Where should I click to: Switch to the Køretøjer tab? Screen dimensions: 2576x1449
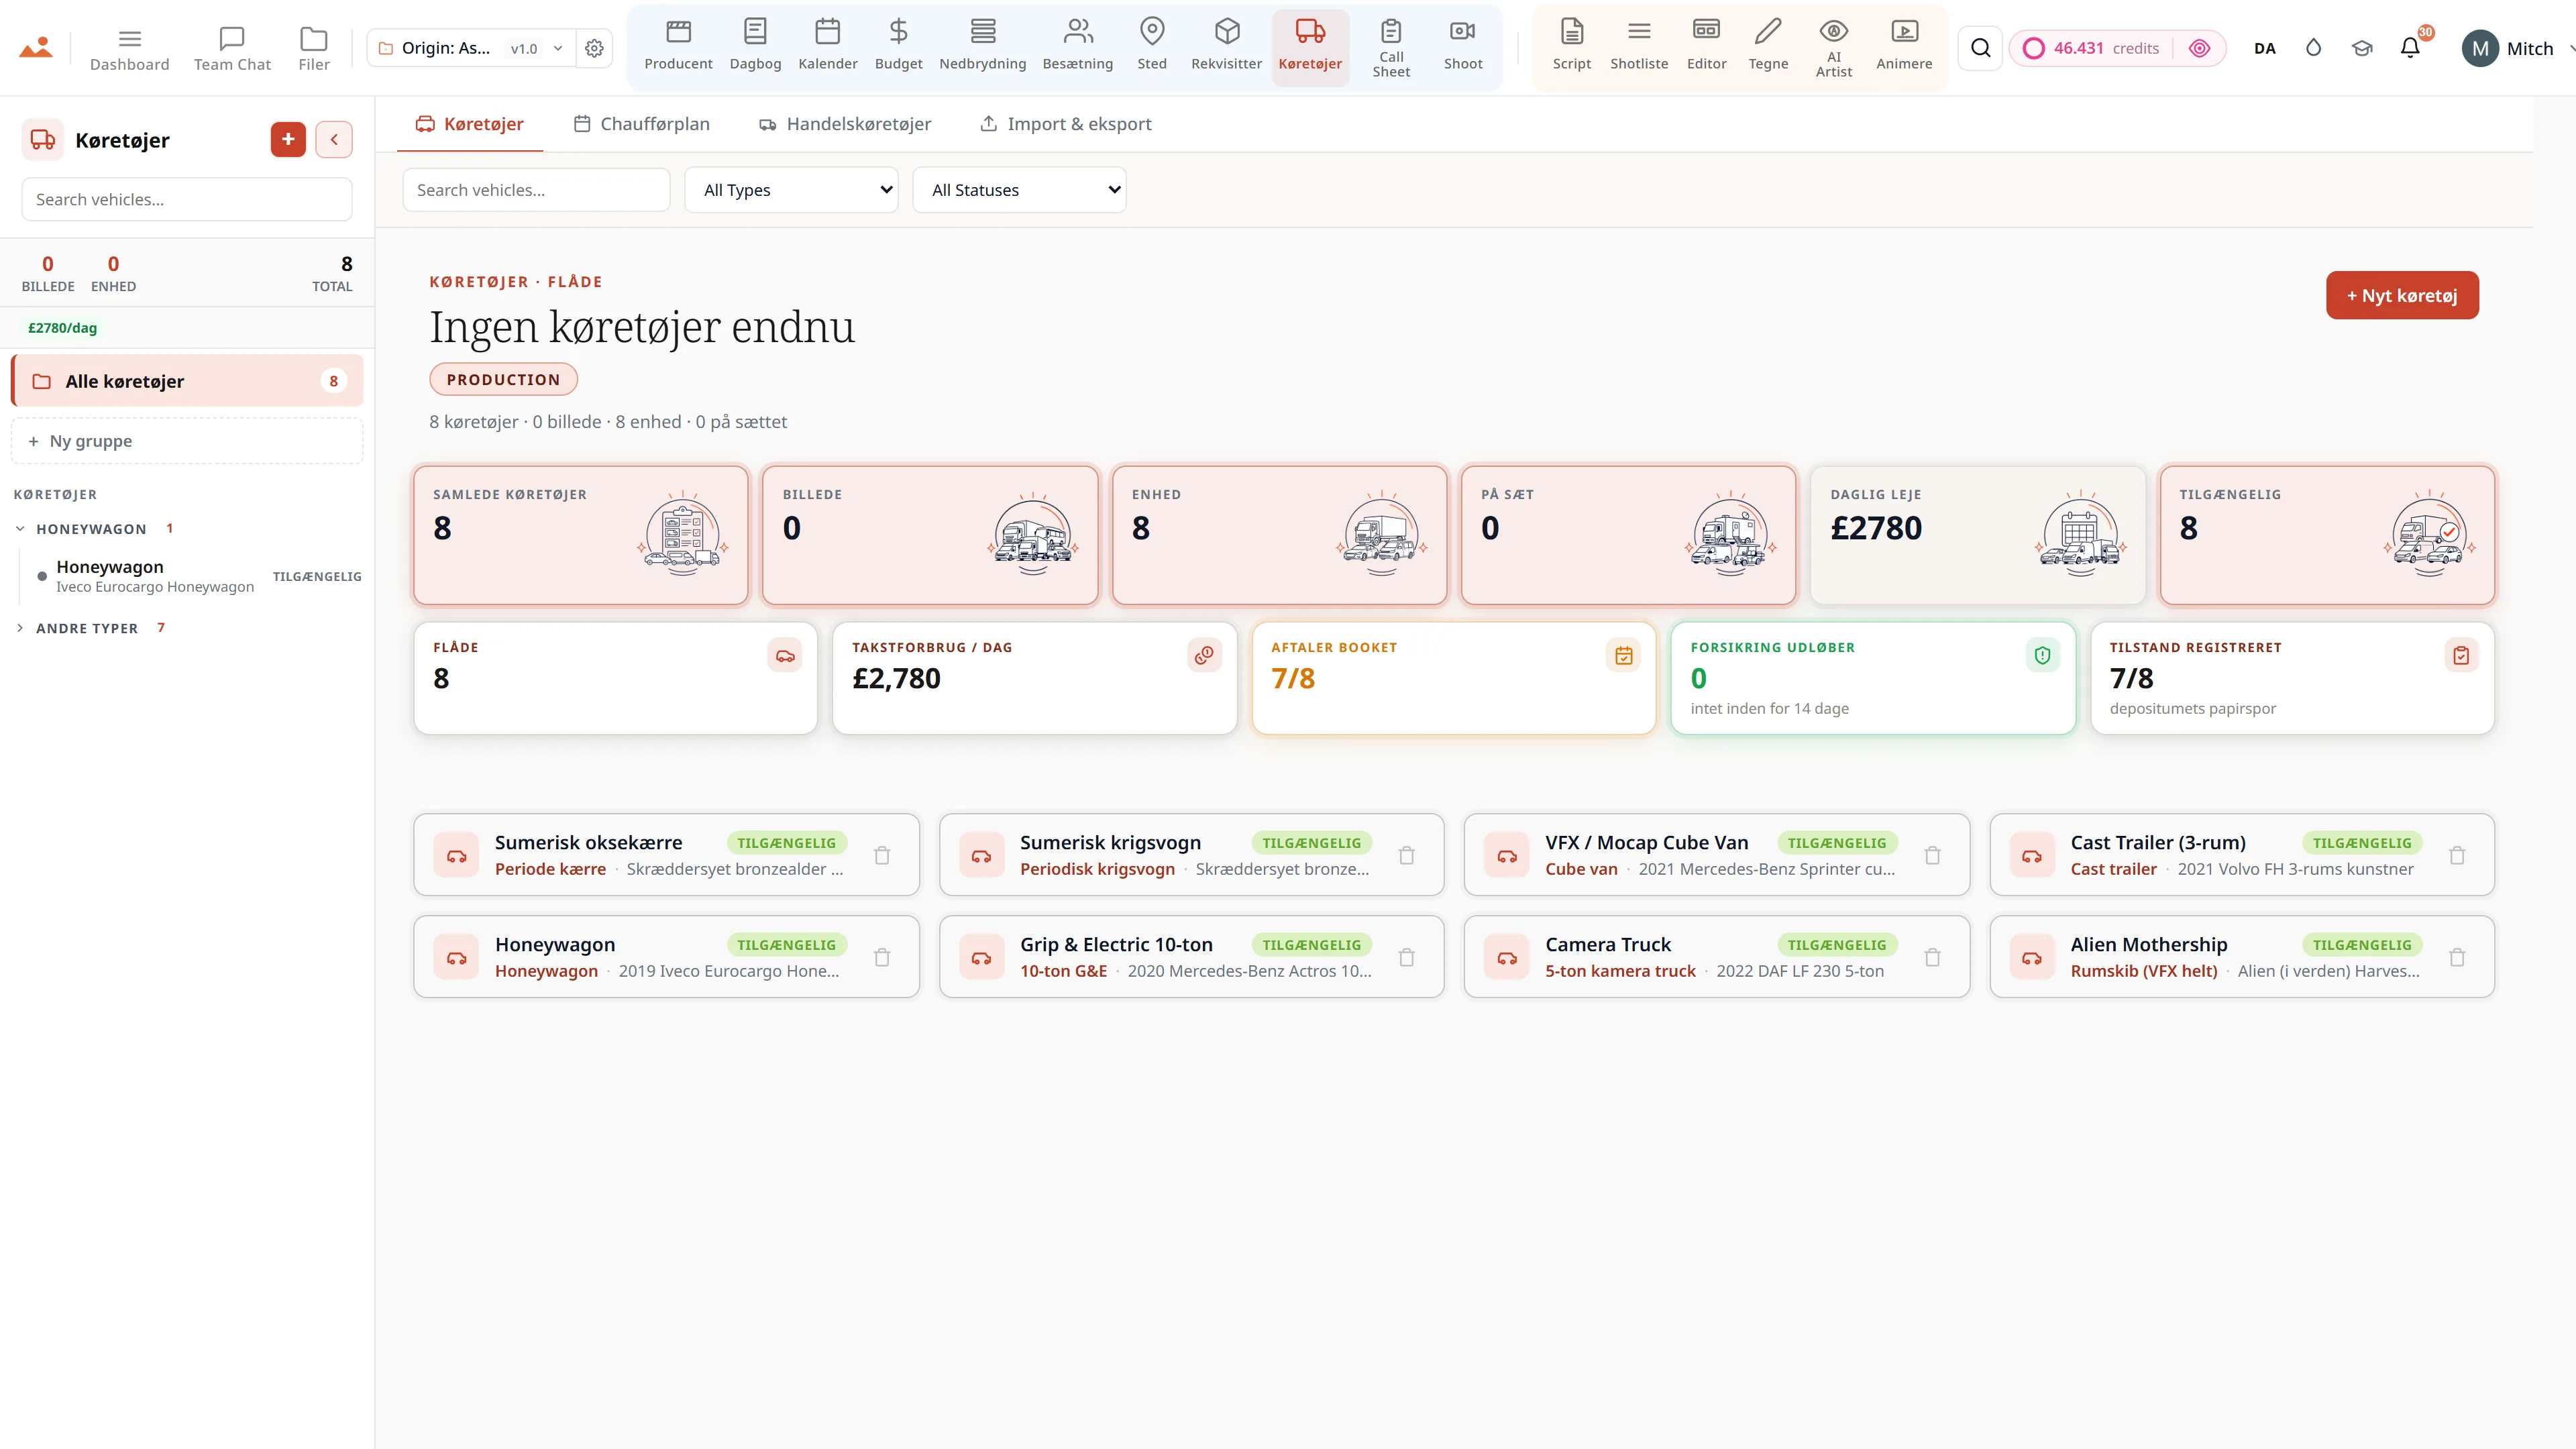[x=469, y=124]
